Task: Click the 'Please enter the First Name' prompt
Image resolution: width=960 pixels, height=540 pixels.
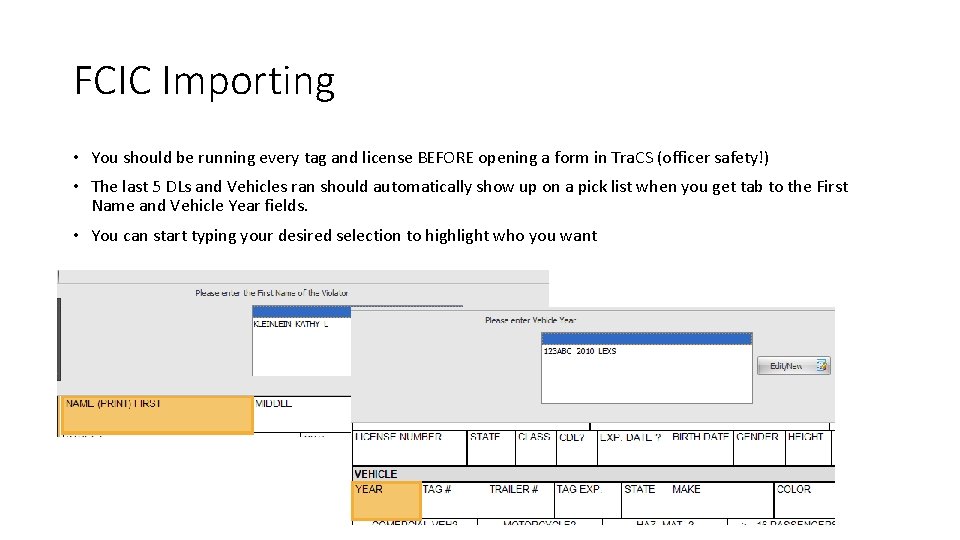Action: tap(272, 293)
